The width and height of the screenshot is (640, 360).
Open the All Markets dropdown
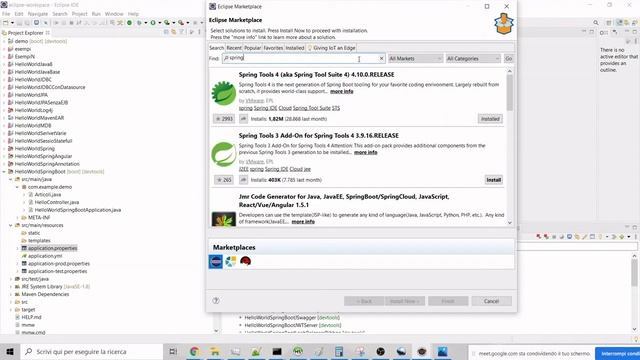(415, 58)
